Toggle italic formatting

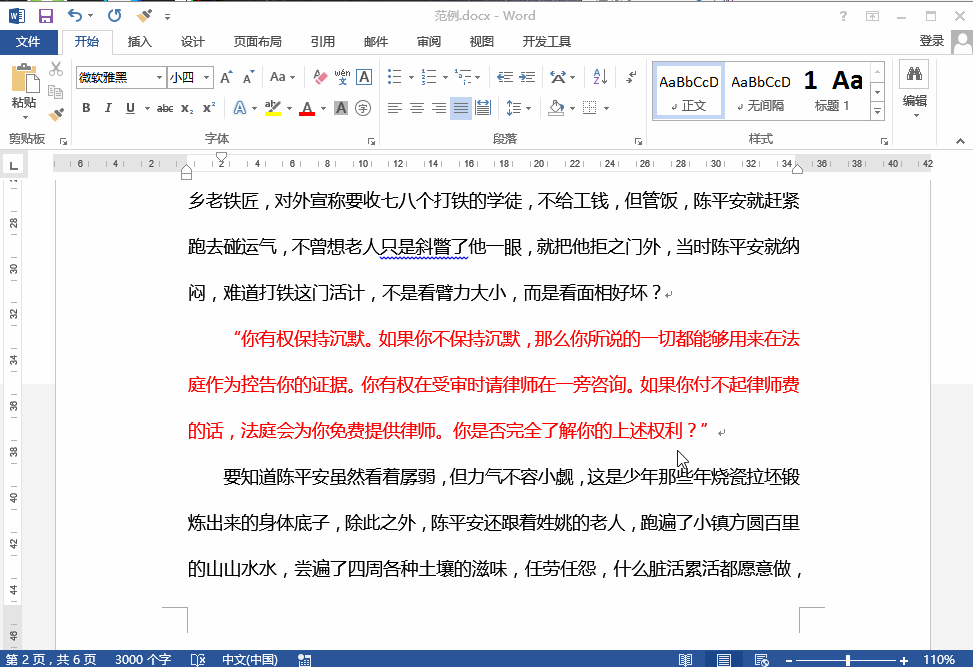coord(108,108)
